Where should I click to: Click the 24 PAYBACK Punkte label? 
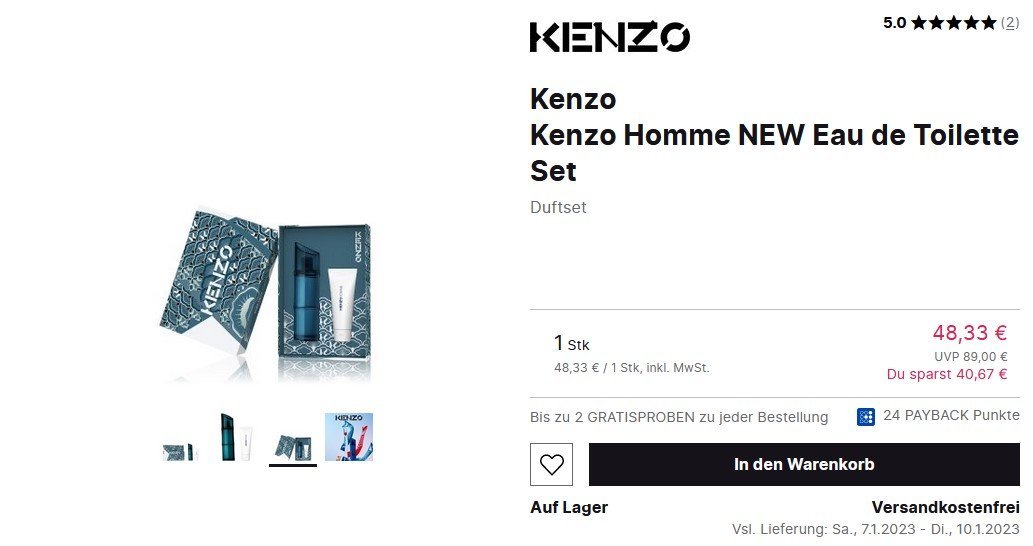click(x=951, y=416)
